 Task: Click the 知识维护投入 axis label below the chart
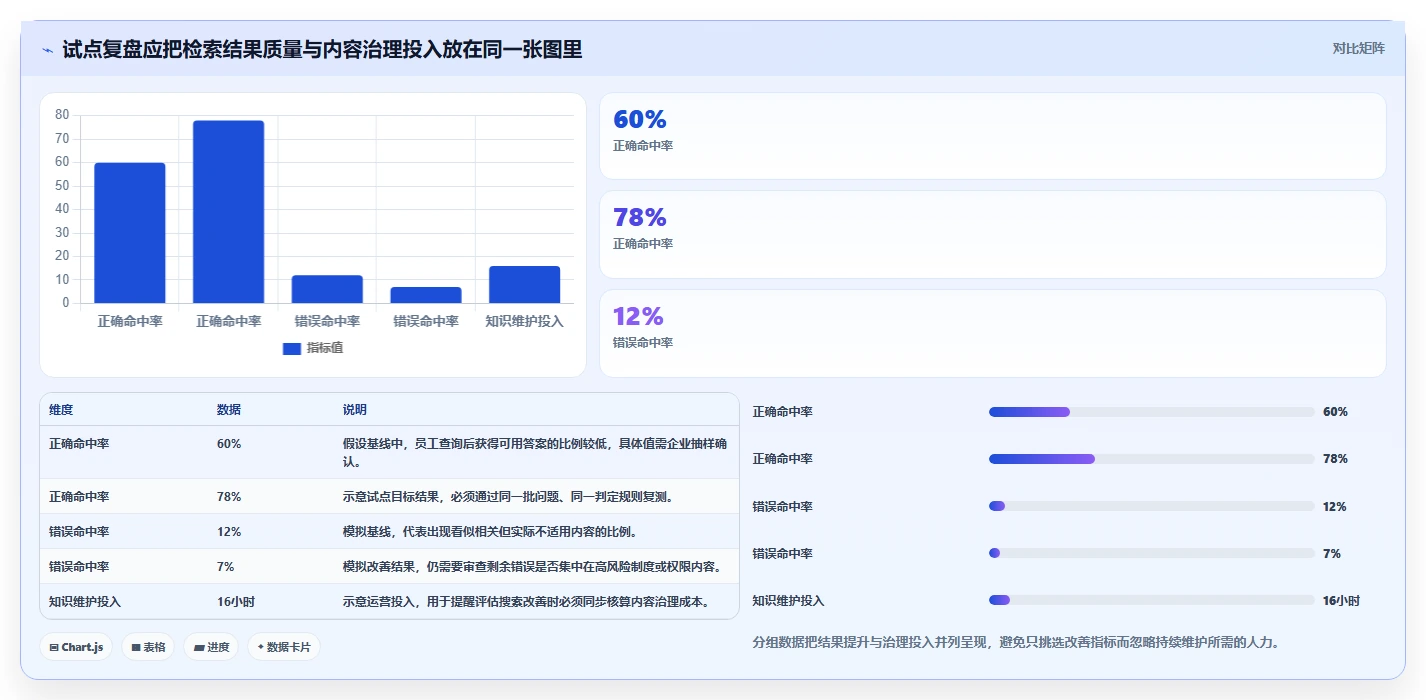coord(524,321)
